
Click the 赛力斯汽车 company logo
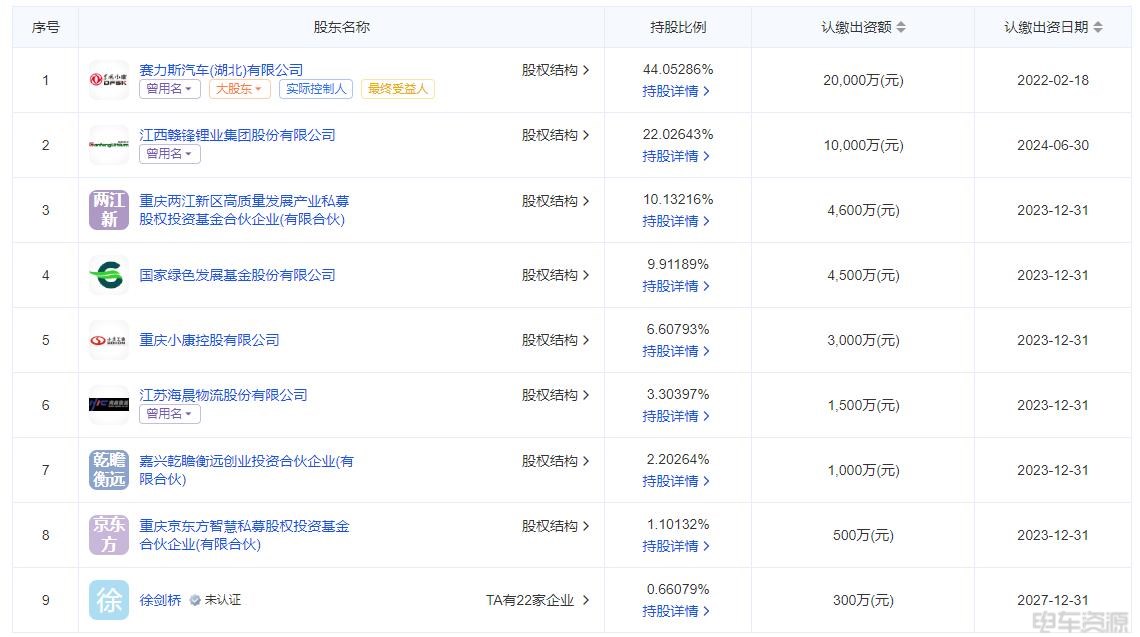[108, 80]
